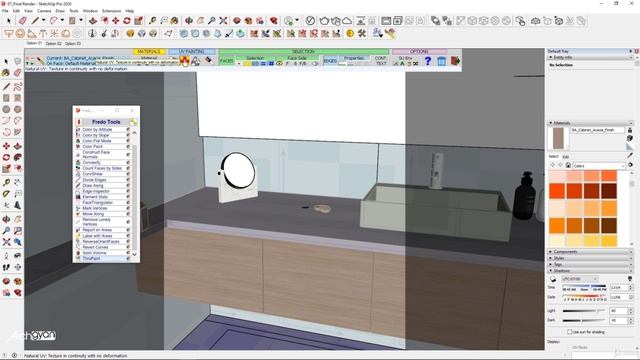Open the Line tool dropdown arrow in top toolbar

click(44, 20)
